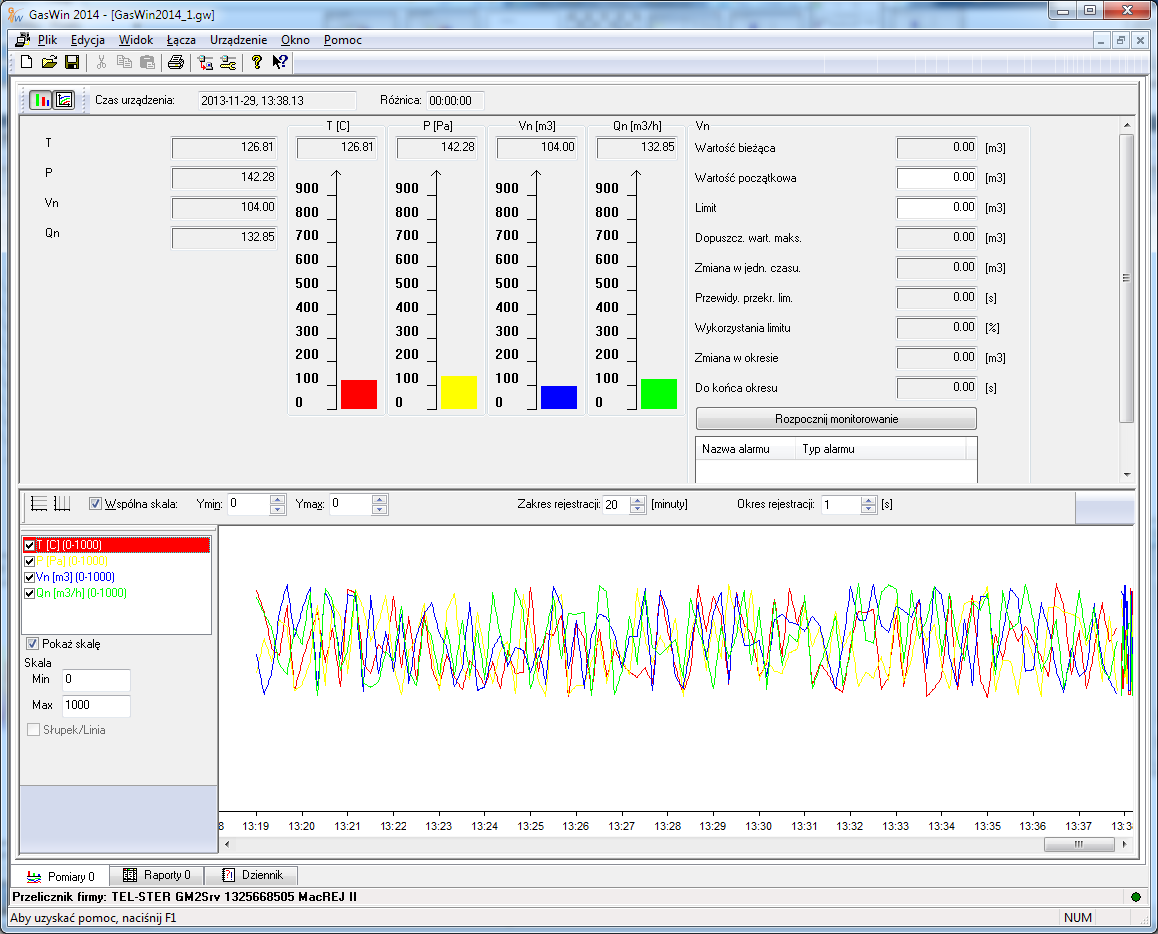
Task: Click the Rozpocznij monitorowanie button
Action: click(836, 419)
